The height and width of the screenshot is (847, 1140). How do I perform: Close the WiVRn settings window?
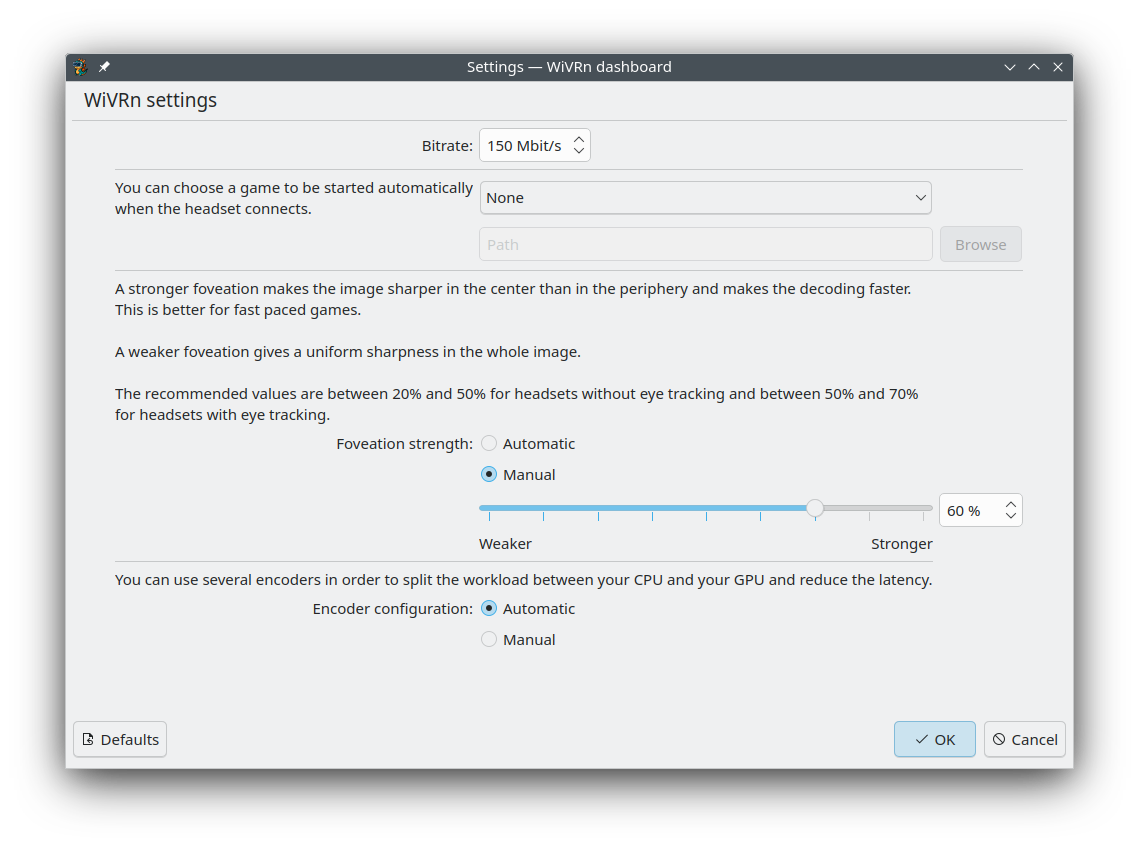(1058, 67)
